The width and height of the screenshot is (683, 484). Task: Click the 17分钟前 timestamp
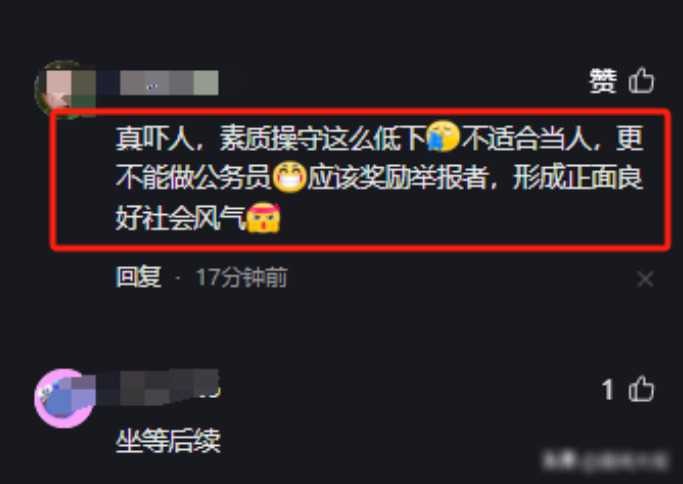click(242, 278)
